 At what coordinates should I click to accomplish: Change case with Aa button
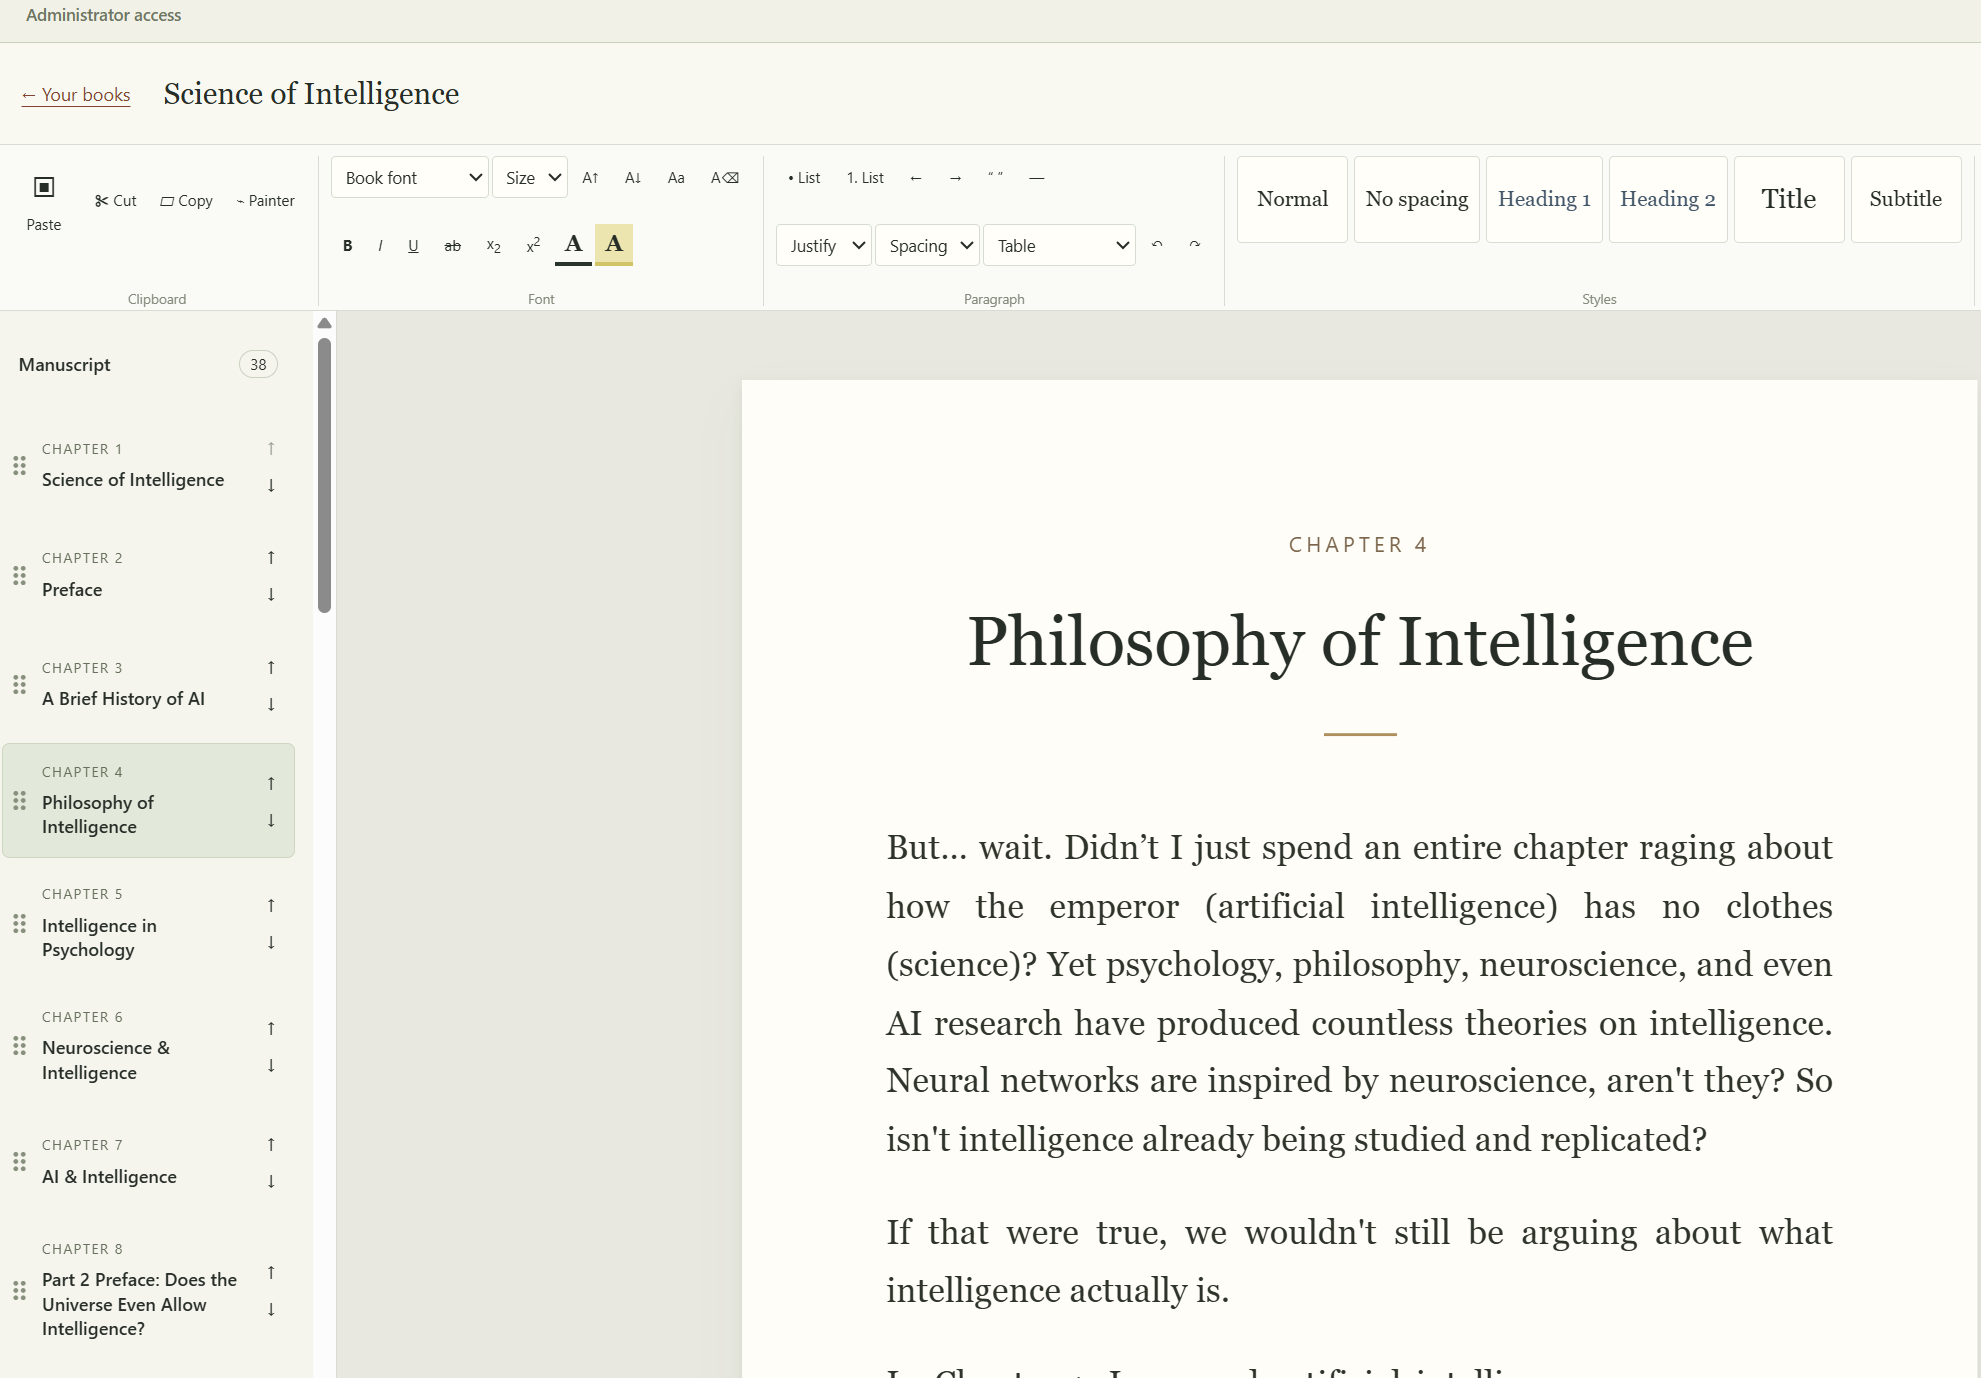coord(676,178)
